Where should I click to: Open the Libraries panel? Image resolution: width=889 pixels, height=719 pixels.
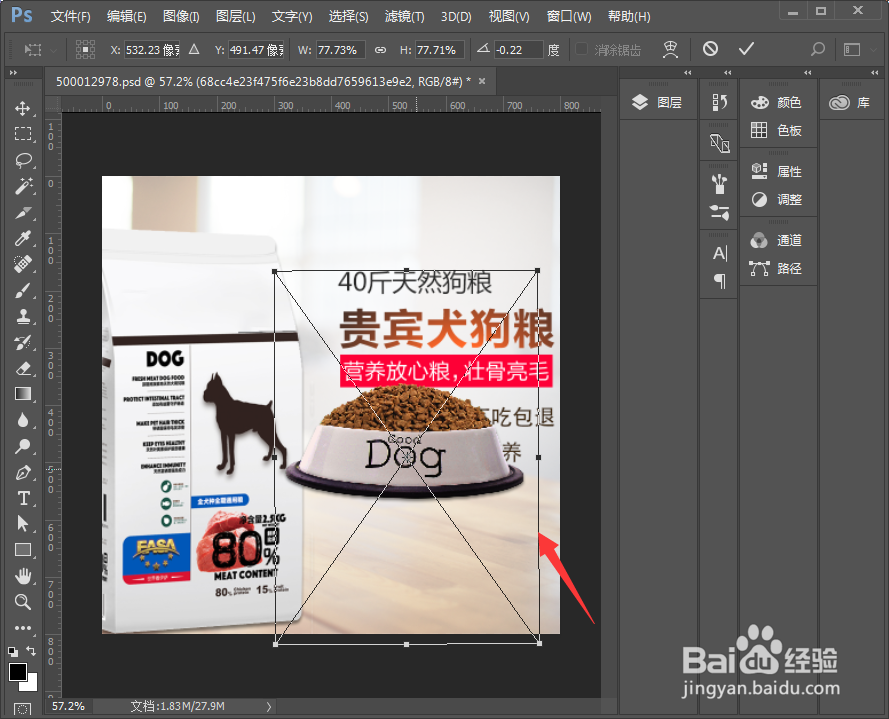tap(849, 103)
